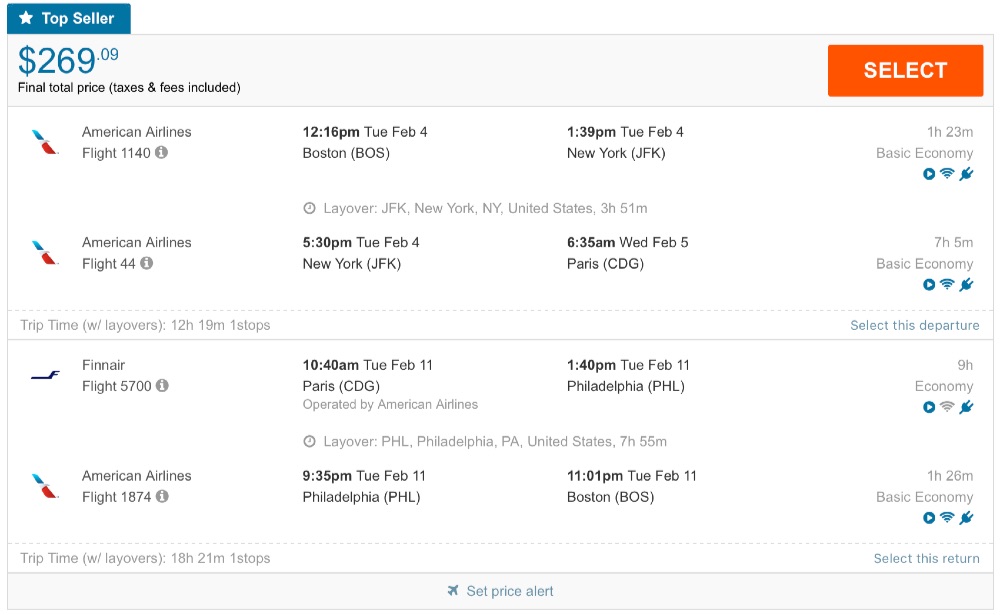
Task: Click the power outlet icon on Flight 44
Action: pyautogui.click(x=966, y=285)
